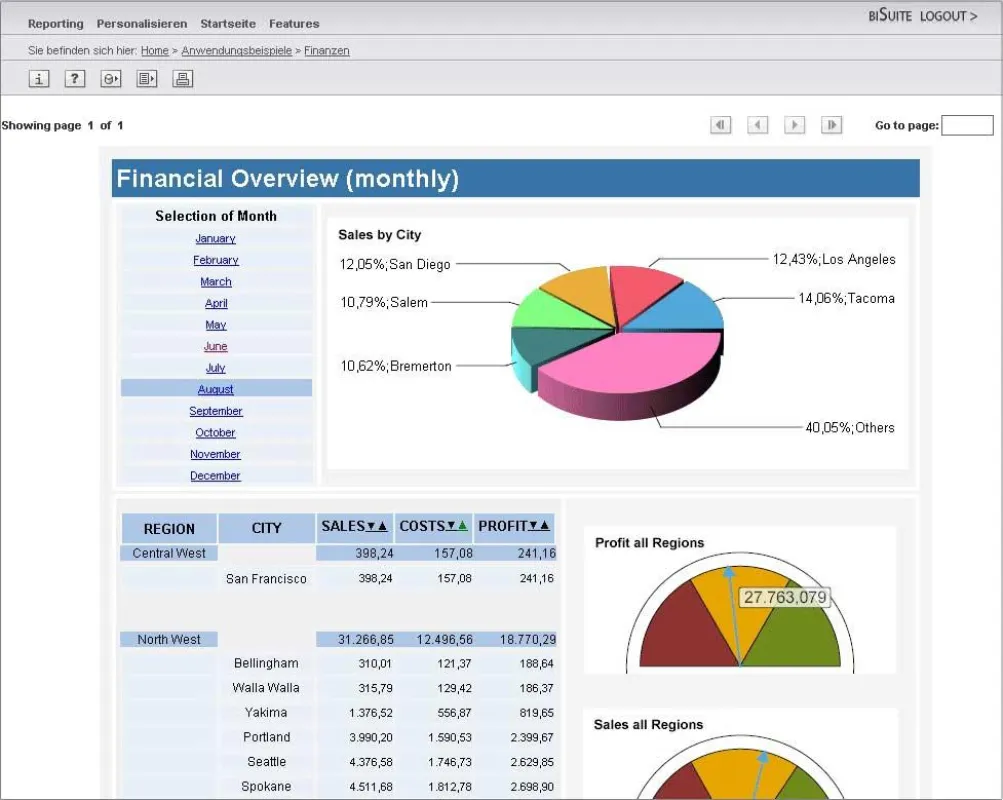Screen dimensions: 1003x800
Task: Click the export report document icon
Action: click(x=146, y=79)
